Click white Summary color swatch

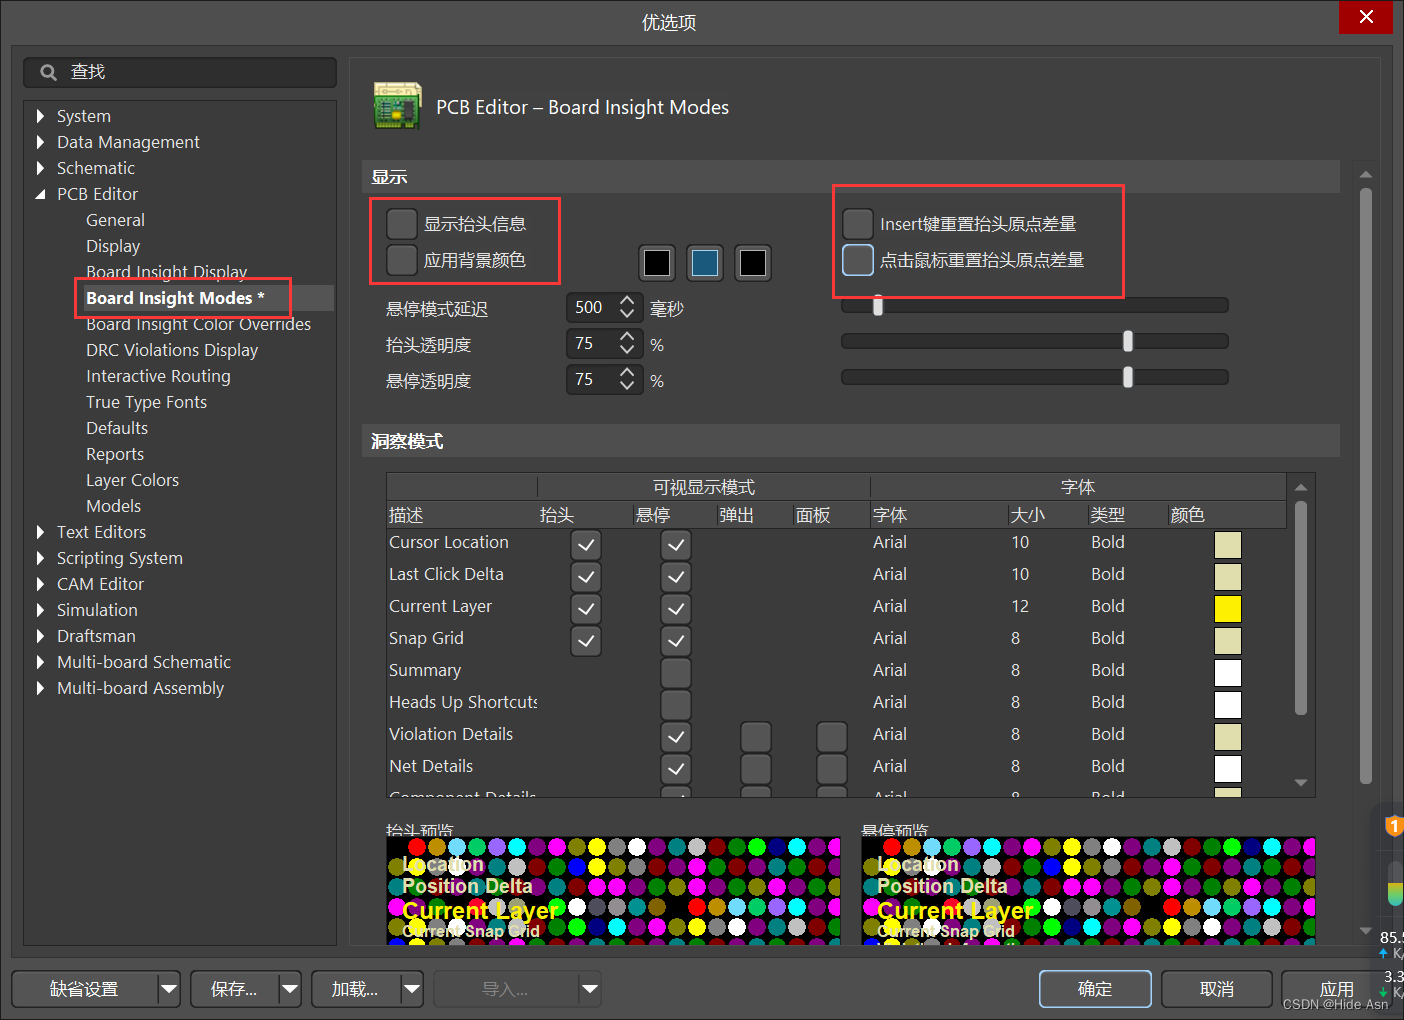(1228, 672)
